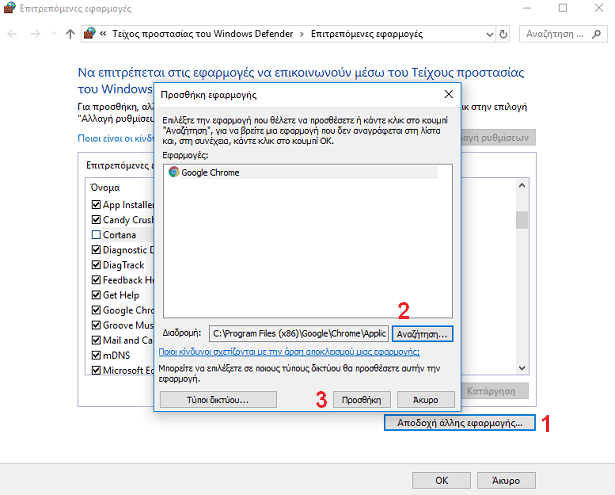This screenshot has width=615, height=495.
Task: Minimize the Επιτρεπόμενες εφαρμογές window
Action: [x=527, y=8]
